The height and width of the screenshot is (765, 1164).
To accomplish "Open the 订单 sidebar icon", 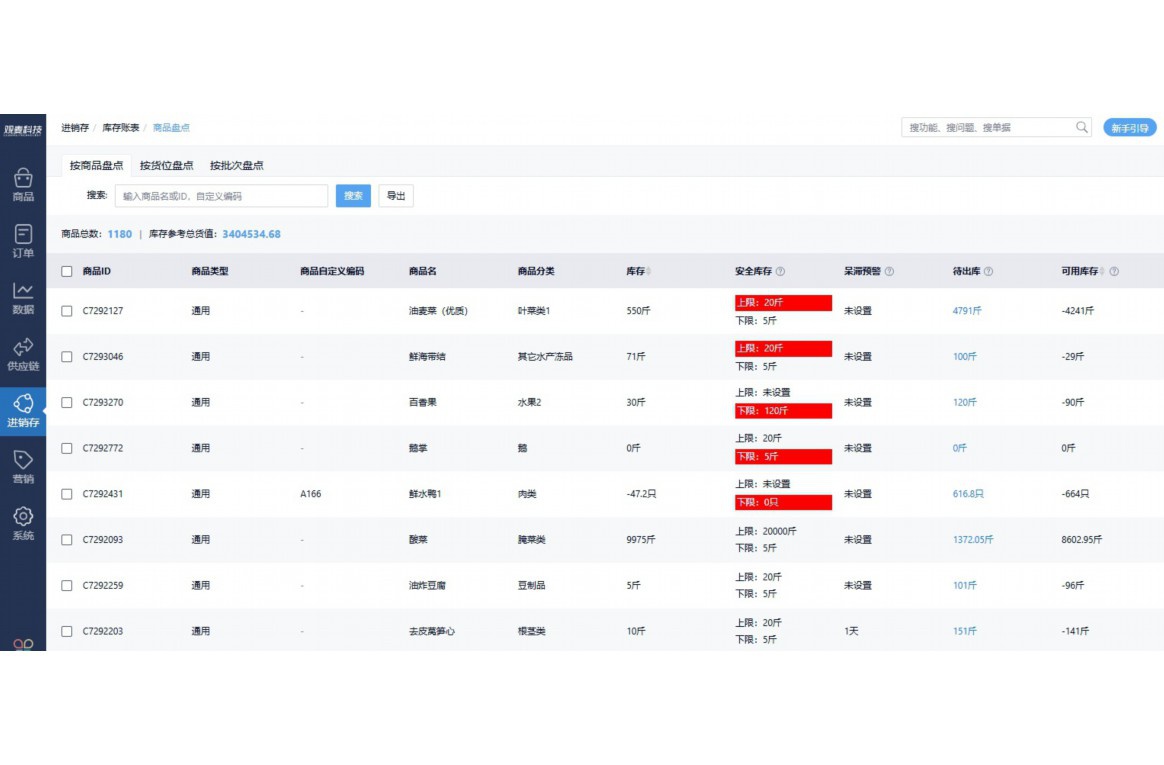I will click(23, 236).
